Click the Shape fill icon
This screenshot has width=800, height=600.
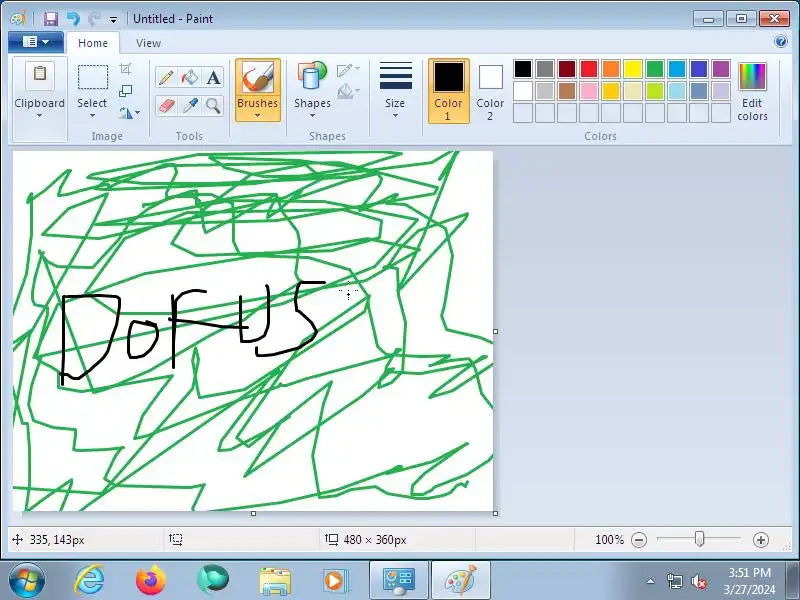pyautogui.click(x=345, y=91)
